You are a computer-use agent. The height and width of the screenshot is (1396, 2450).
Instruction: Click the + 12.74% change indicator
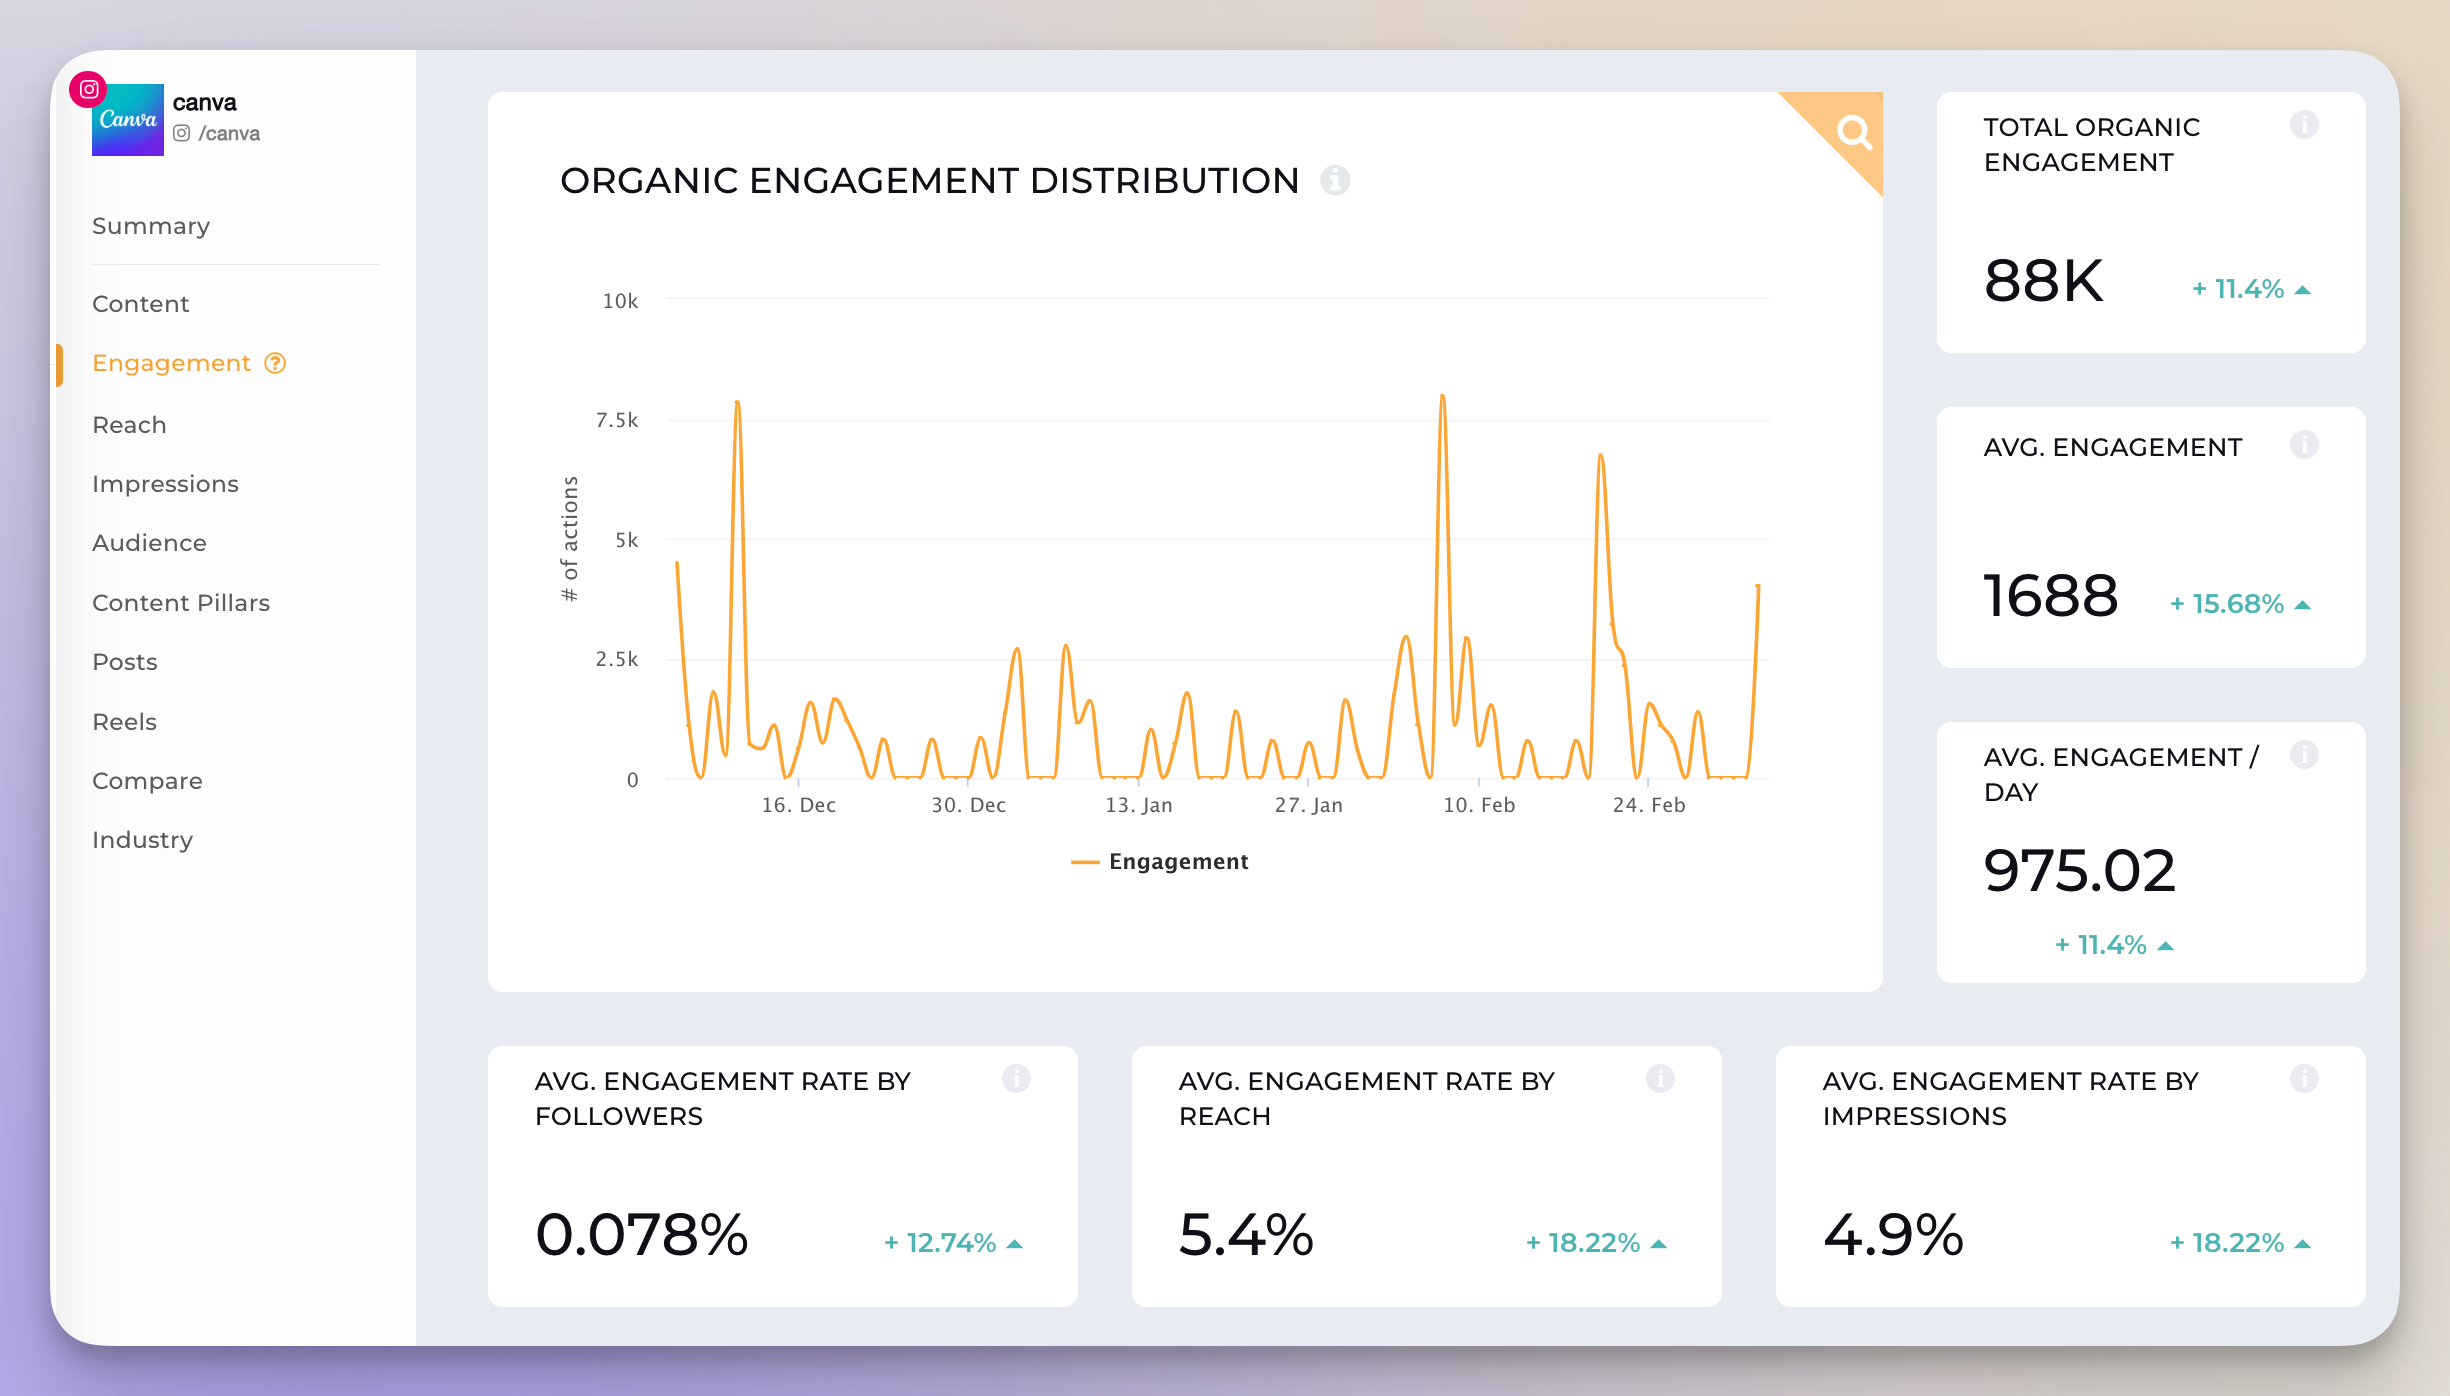940,1243
